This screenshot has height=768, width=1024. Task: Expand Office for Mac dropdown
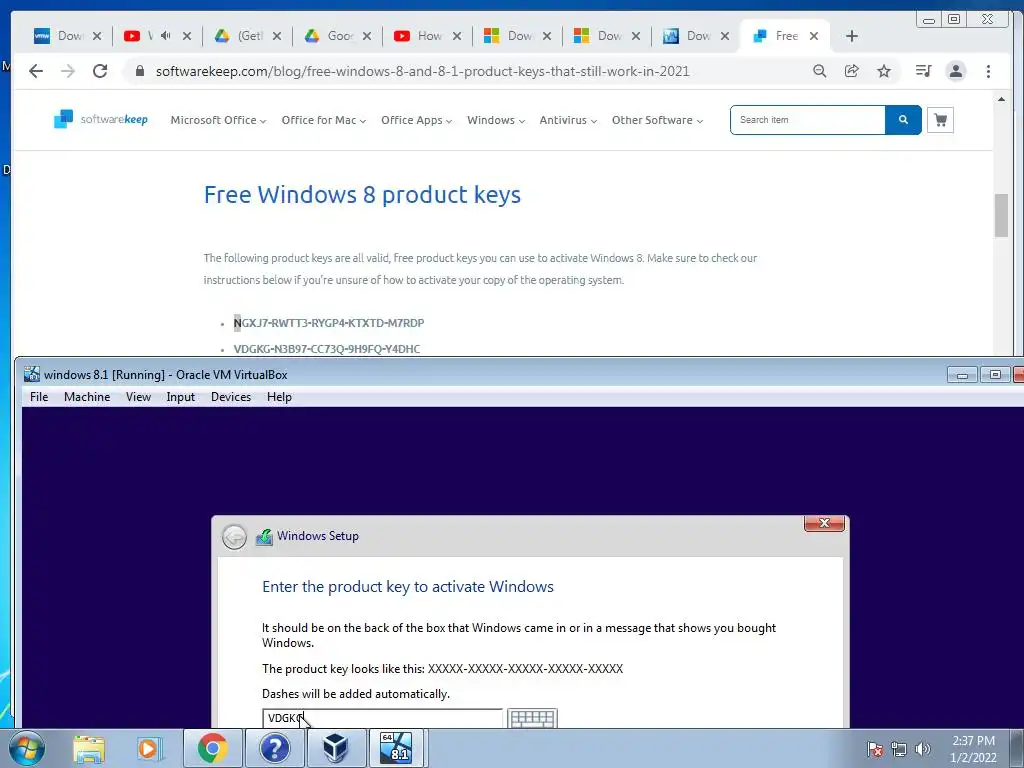323,120
